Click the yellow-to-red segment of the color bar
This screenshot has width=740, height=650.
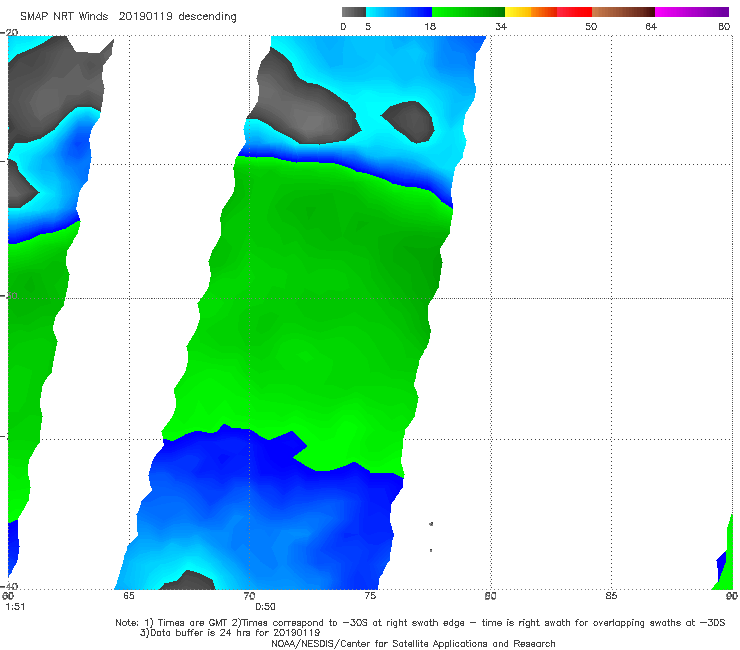tap(548, 12)
